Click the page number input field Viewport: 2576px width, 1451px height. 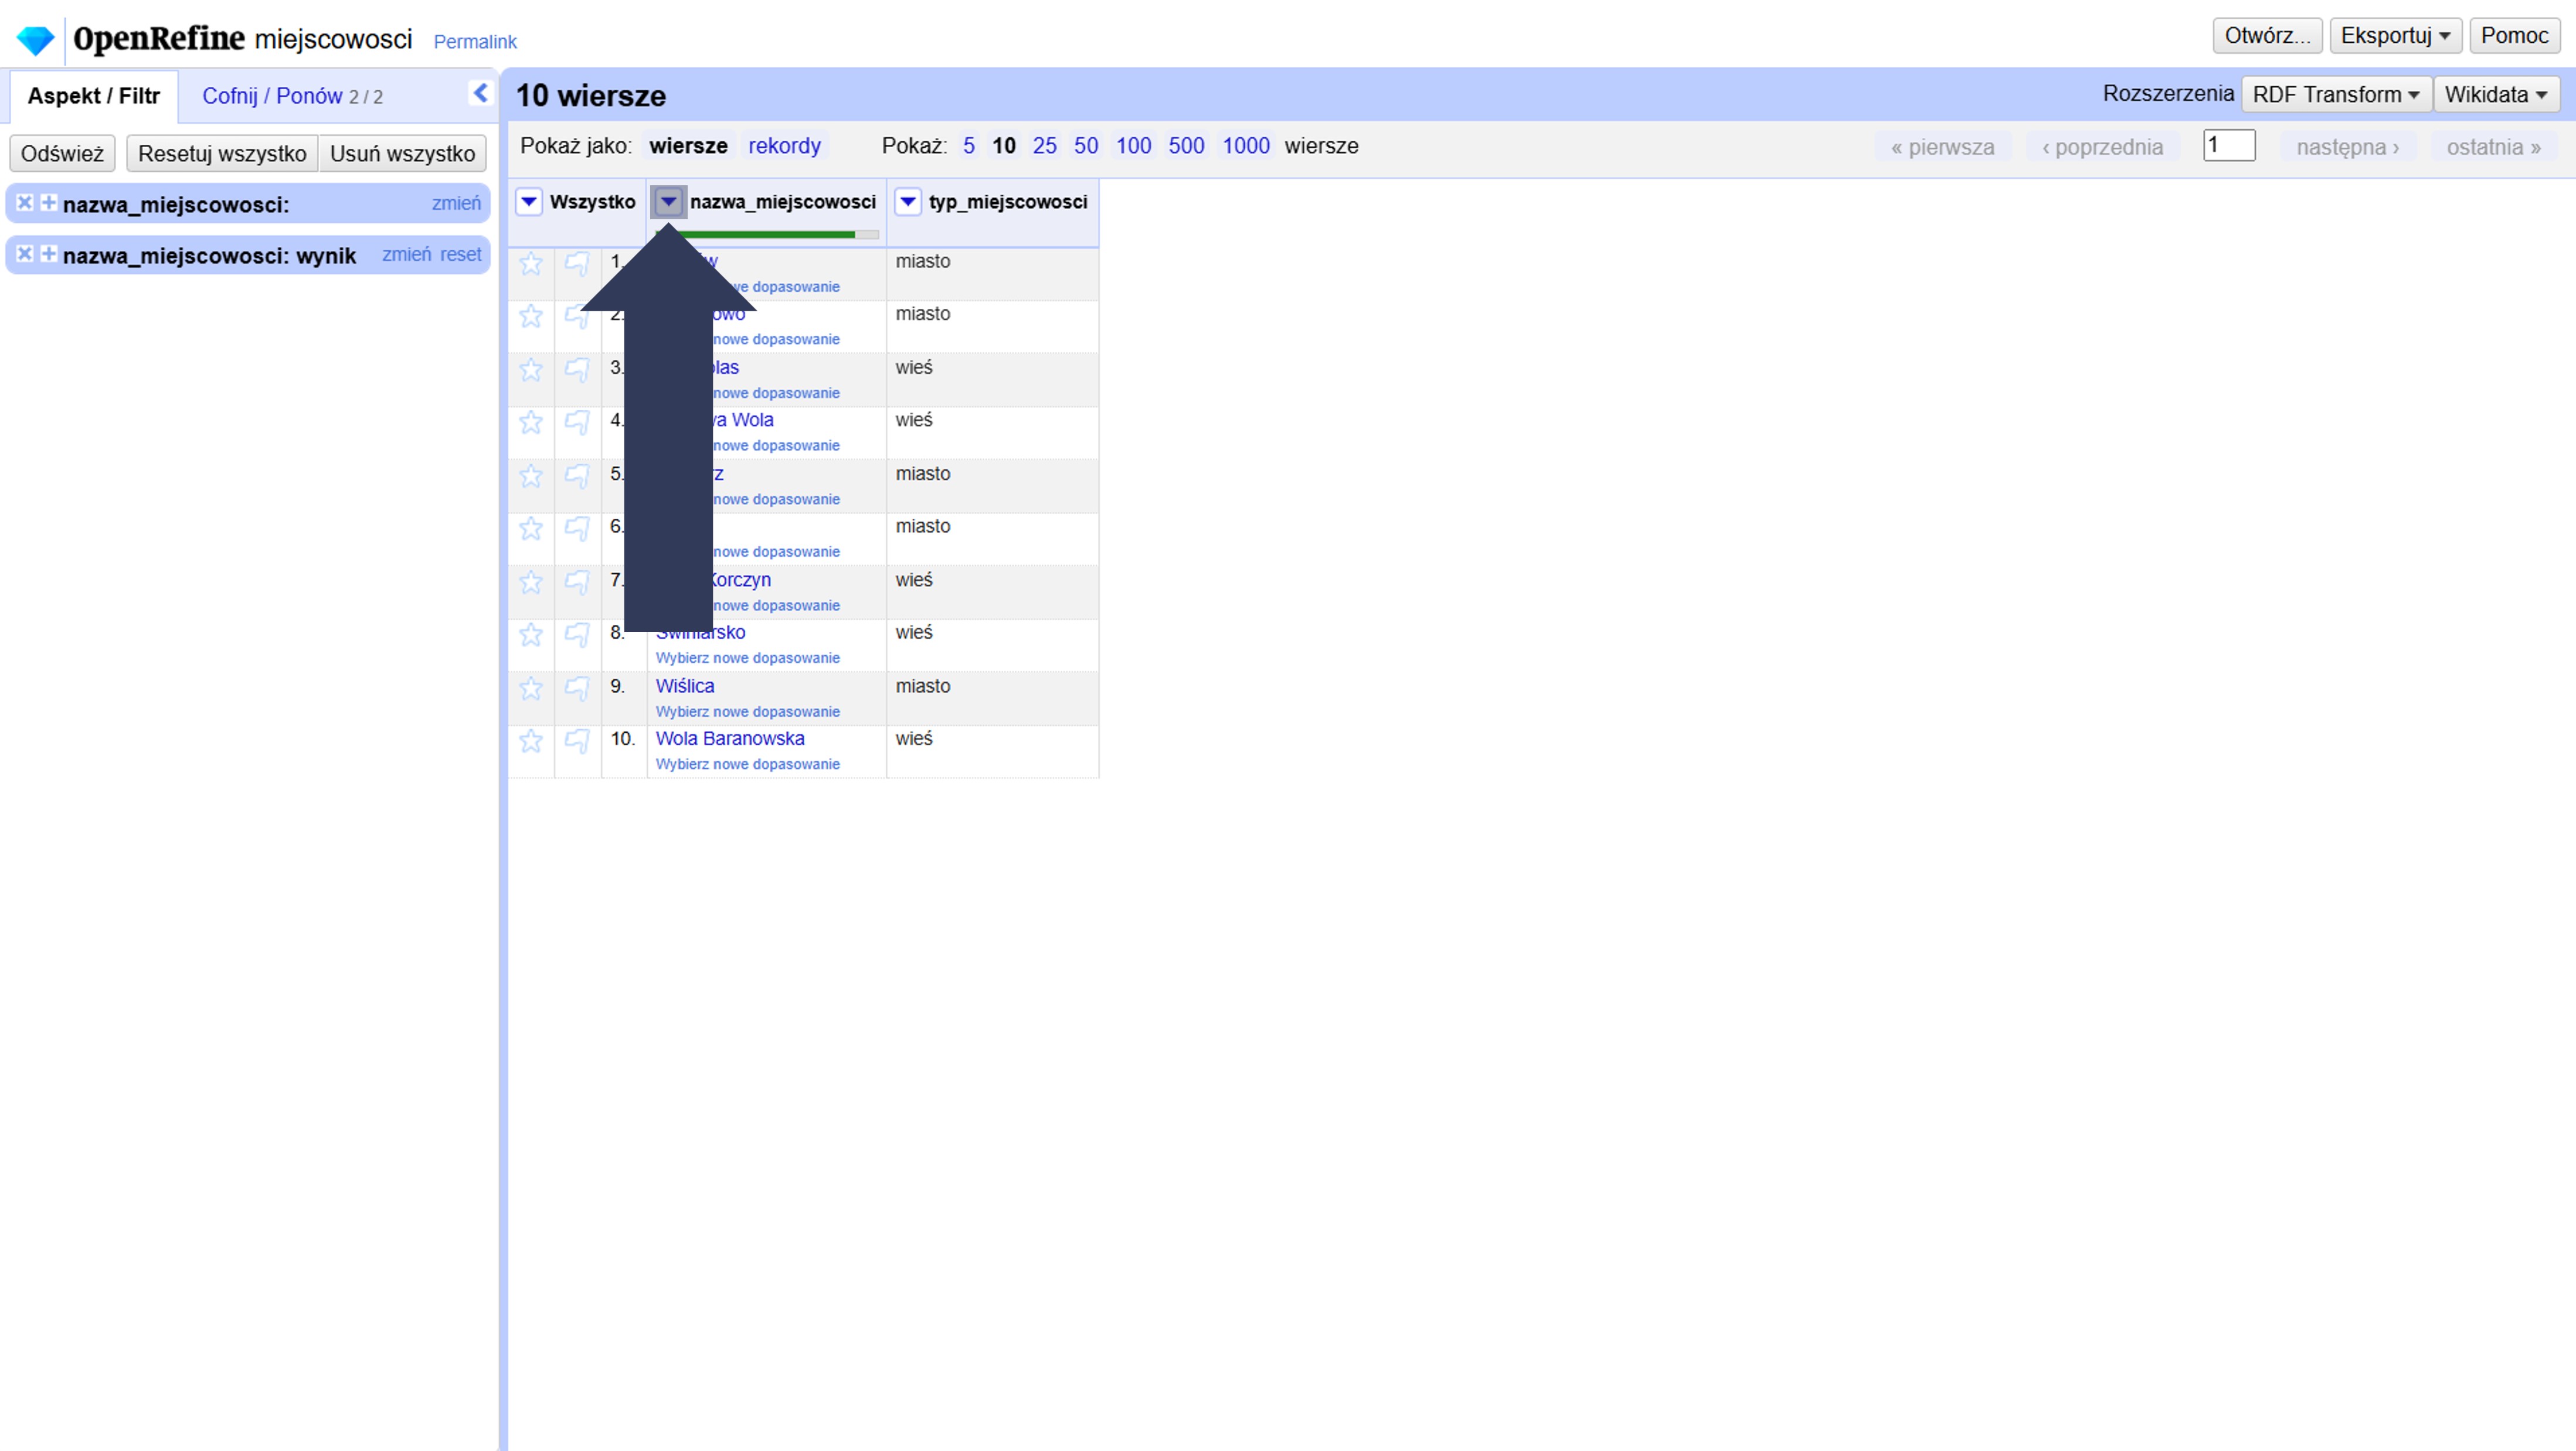[2228, 146]
